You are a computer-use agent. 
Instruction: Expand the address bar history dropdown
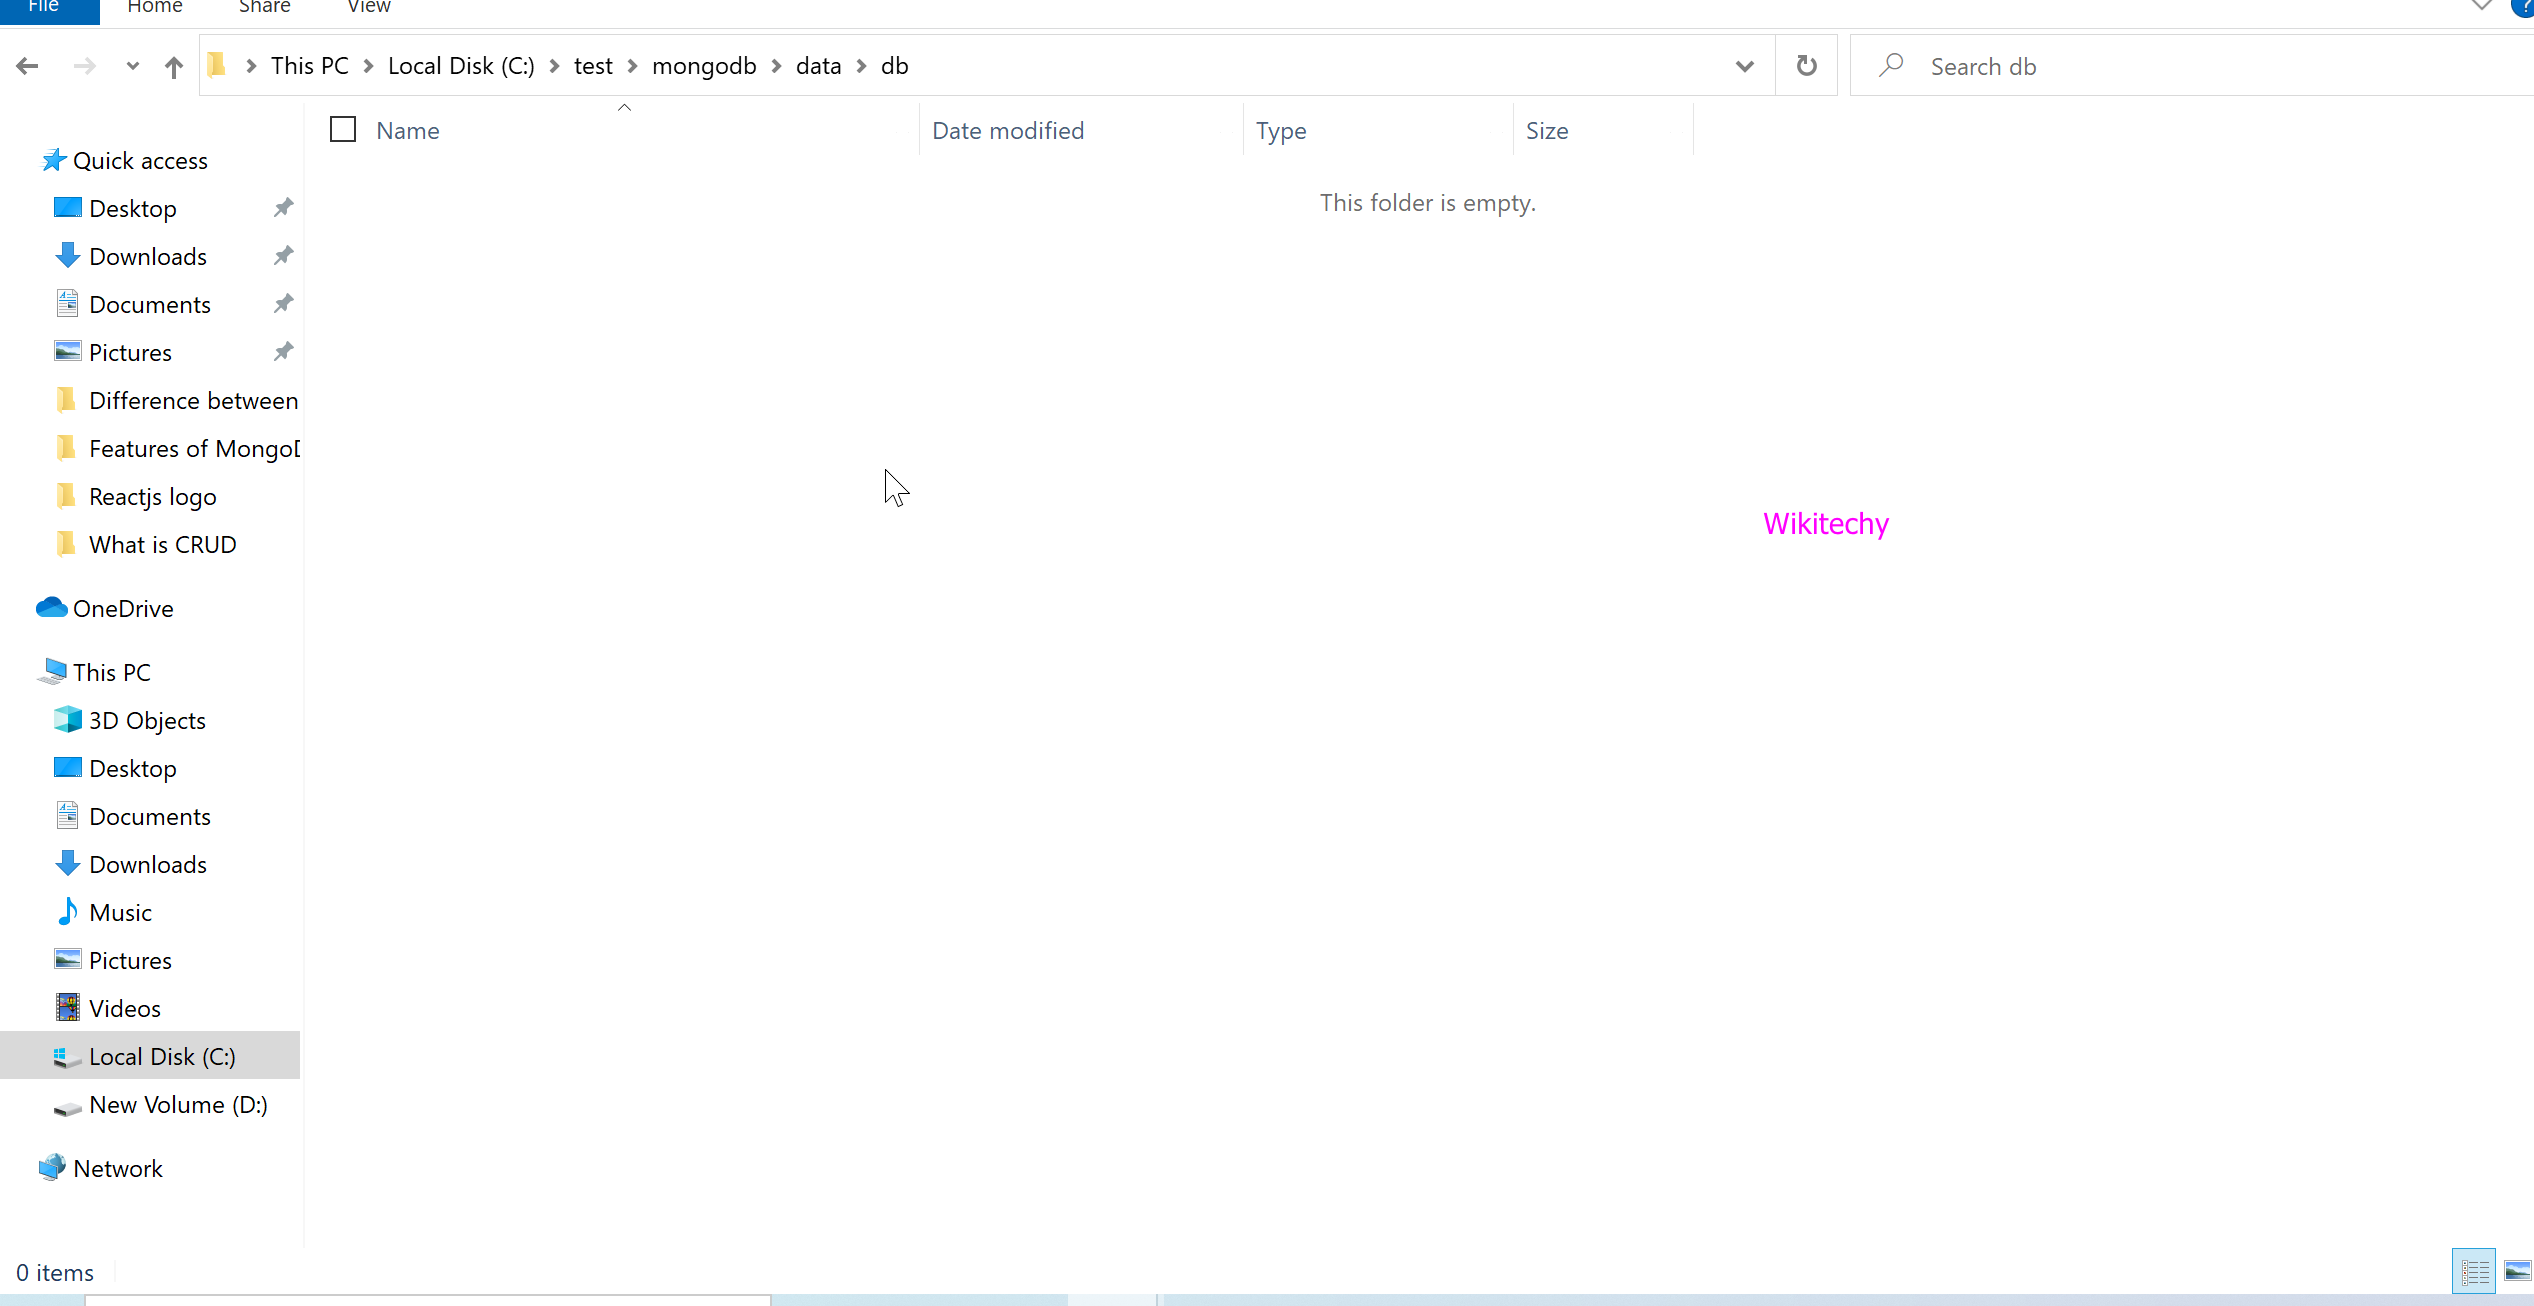pyautogui.click(x=1744, y=67)
